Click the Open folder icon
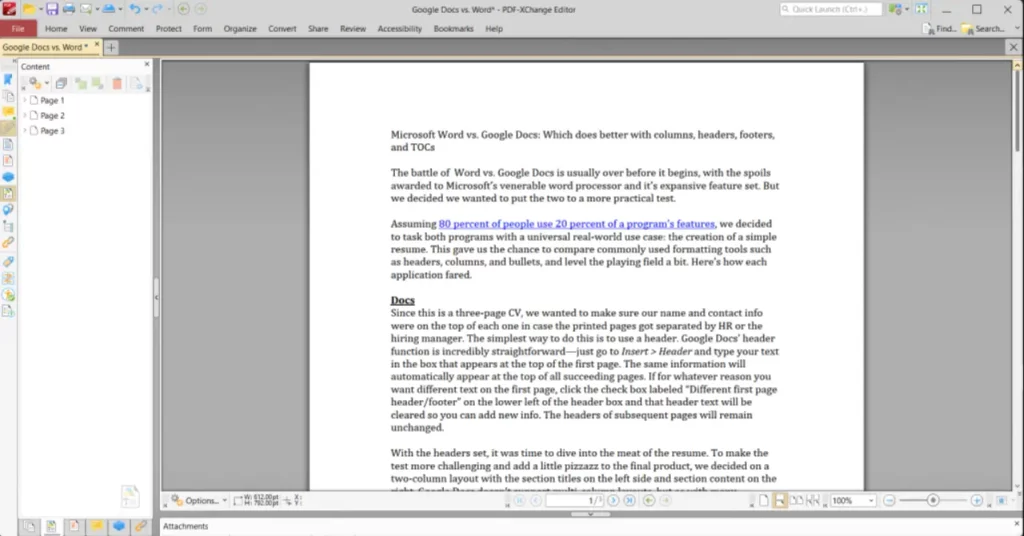The height and width of the screenshot is (536, 1024). pos(29,9)
